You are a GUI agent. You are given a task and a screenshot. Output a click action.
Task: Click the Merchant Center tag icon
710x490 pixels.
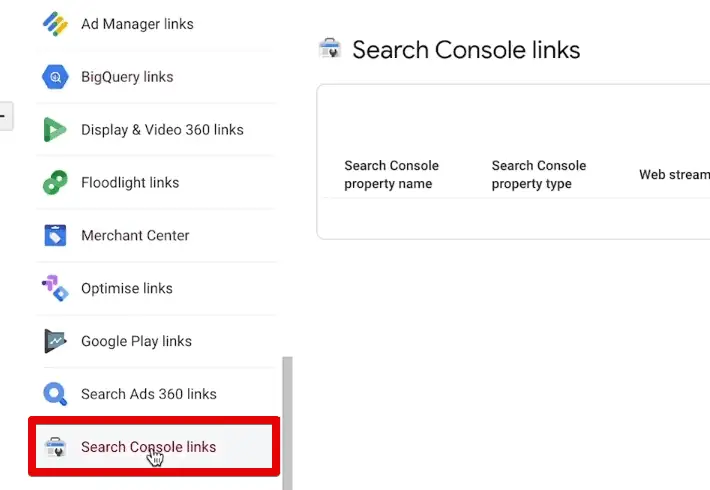pos(55,235)
